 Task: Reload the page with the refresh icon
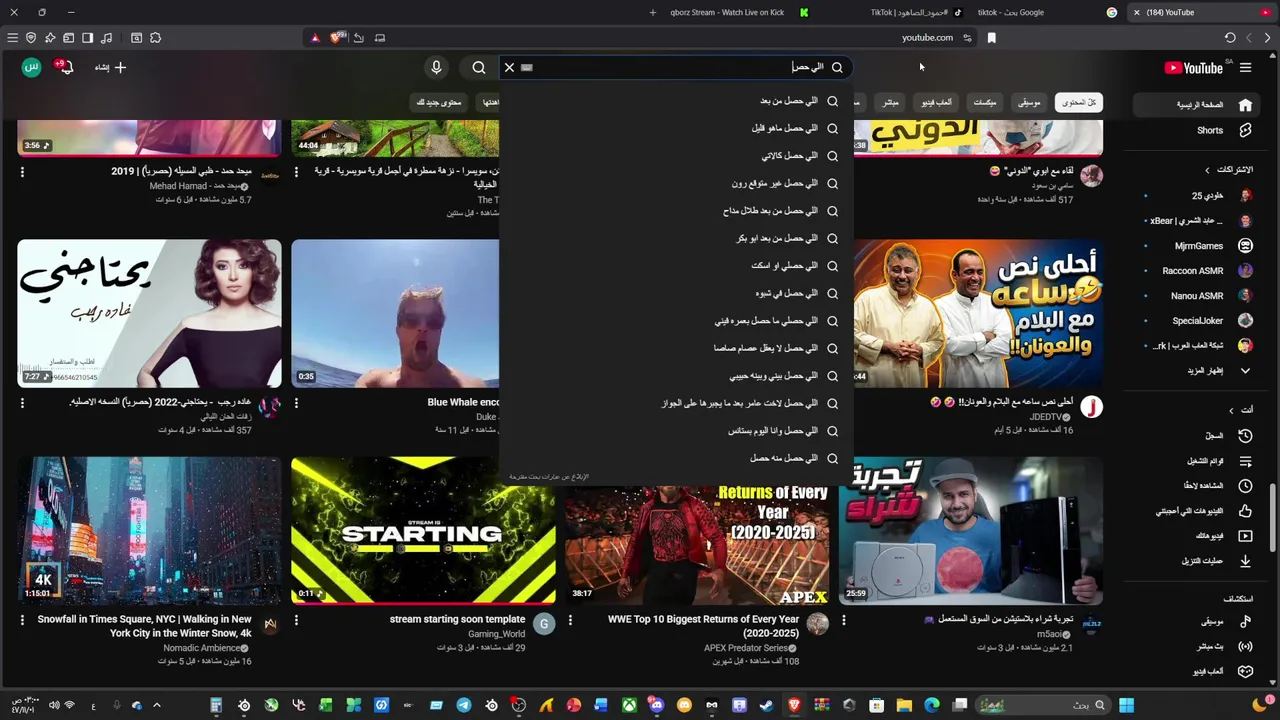coord(1230,38)
